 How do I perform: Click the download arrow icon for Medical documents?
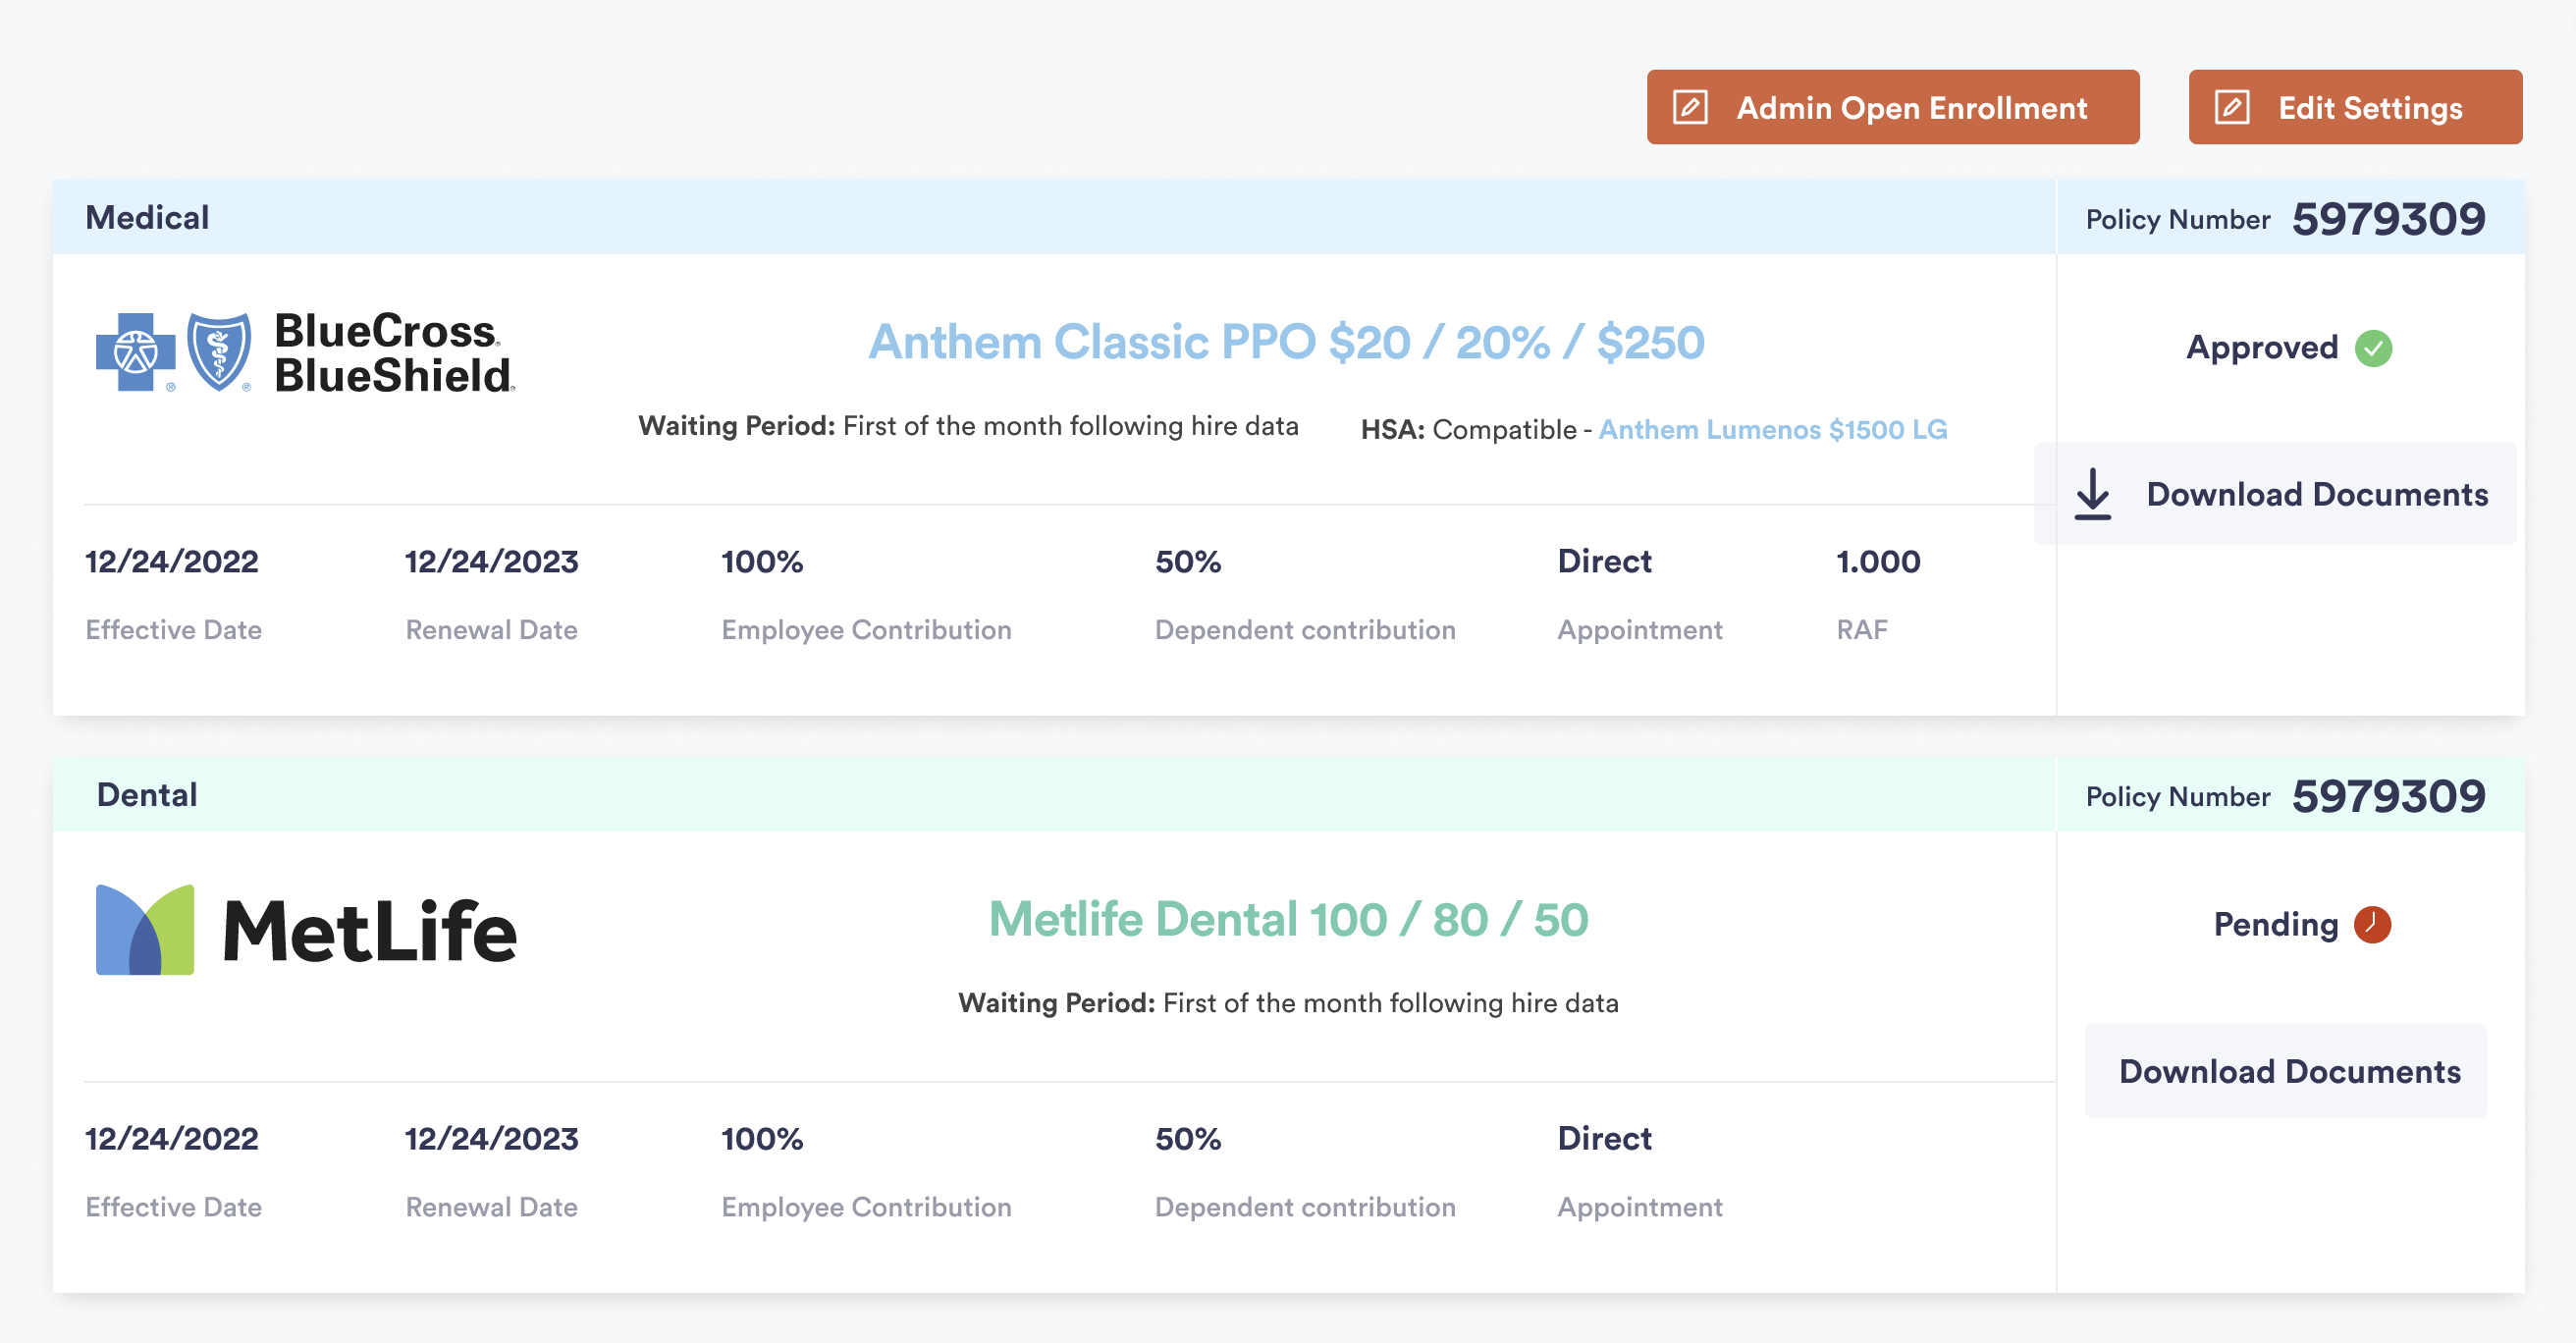click(x=2093, y=493)
